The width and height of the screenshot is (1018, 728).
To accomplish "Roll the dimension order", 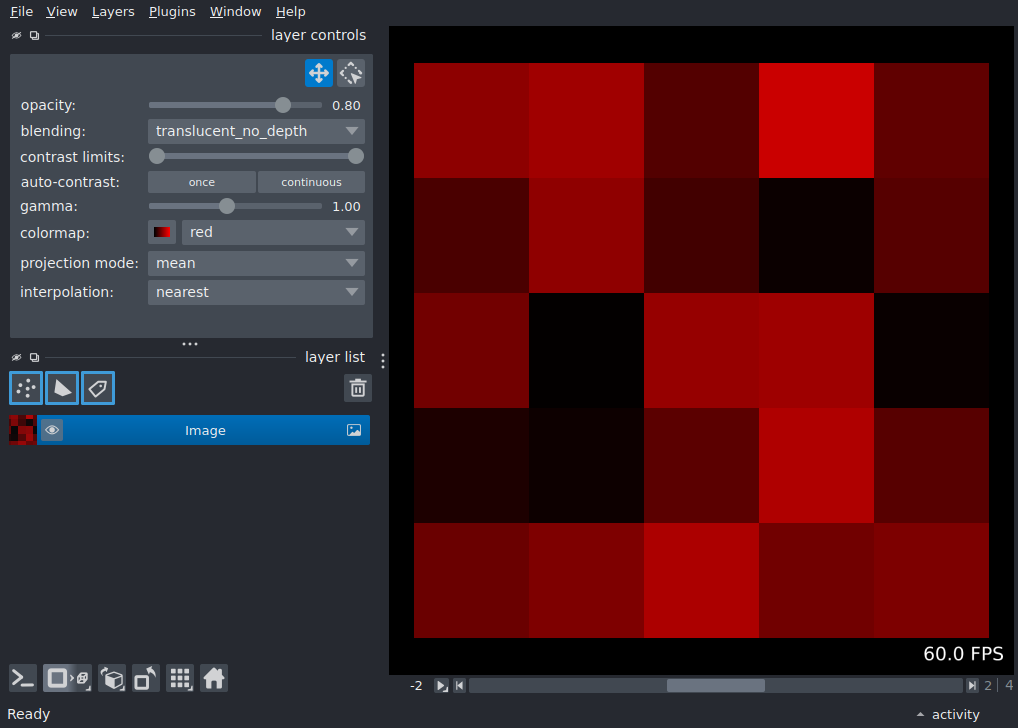I will 112,679.
